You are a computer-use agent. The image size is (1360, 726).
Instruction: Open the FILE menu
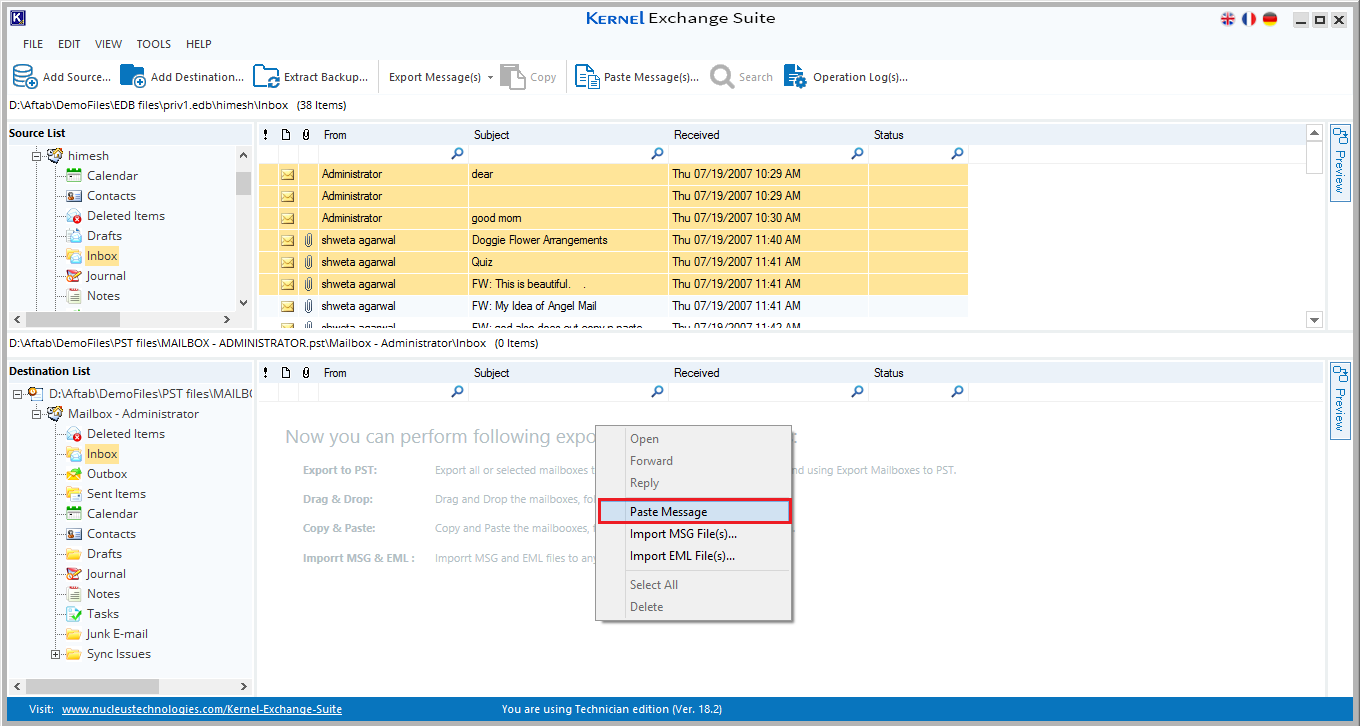coord(33,44)
